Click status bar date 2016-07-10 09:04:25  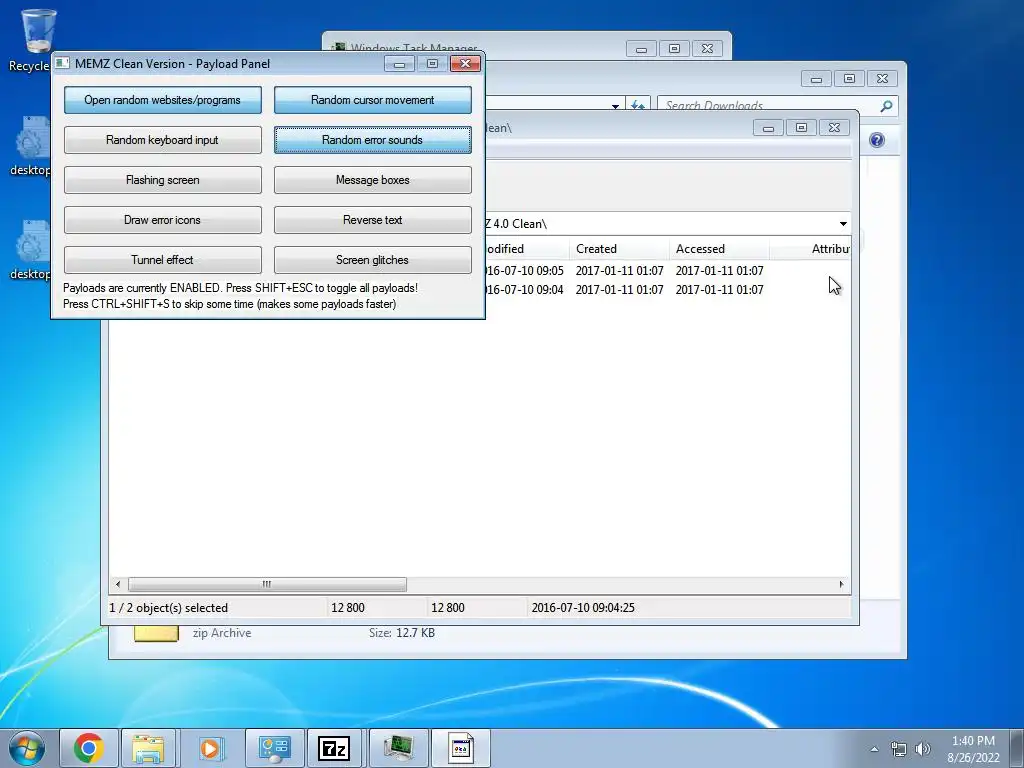[x=583, y=607]
